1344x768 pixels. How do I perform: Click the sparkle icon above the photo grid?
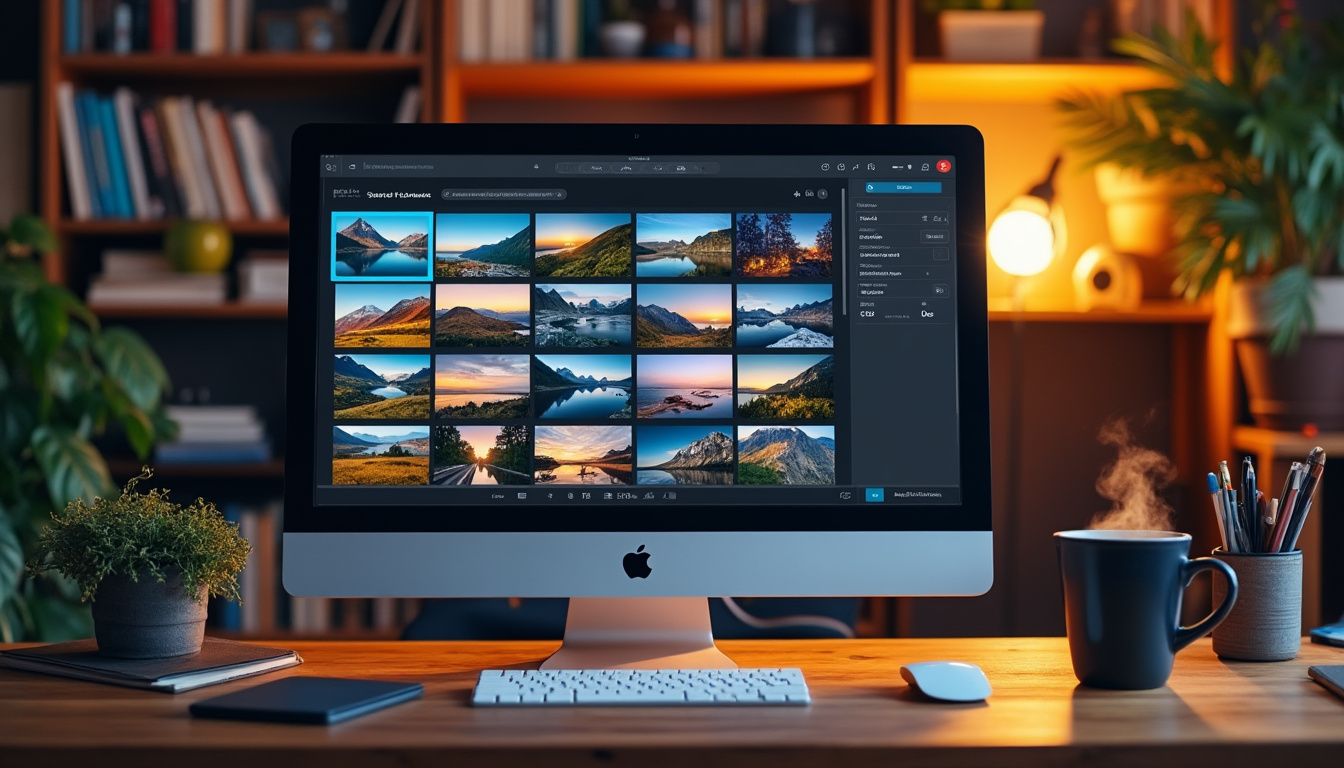click(x=797, y=194)
